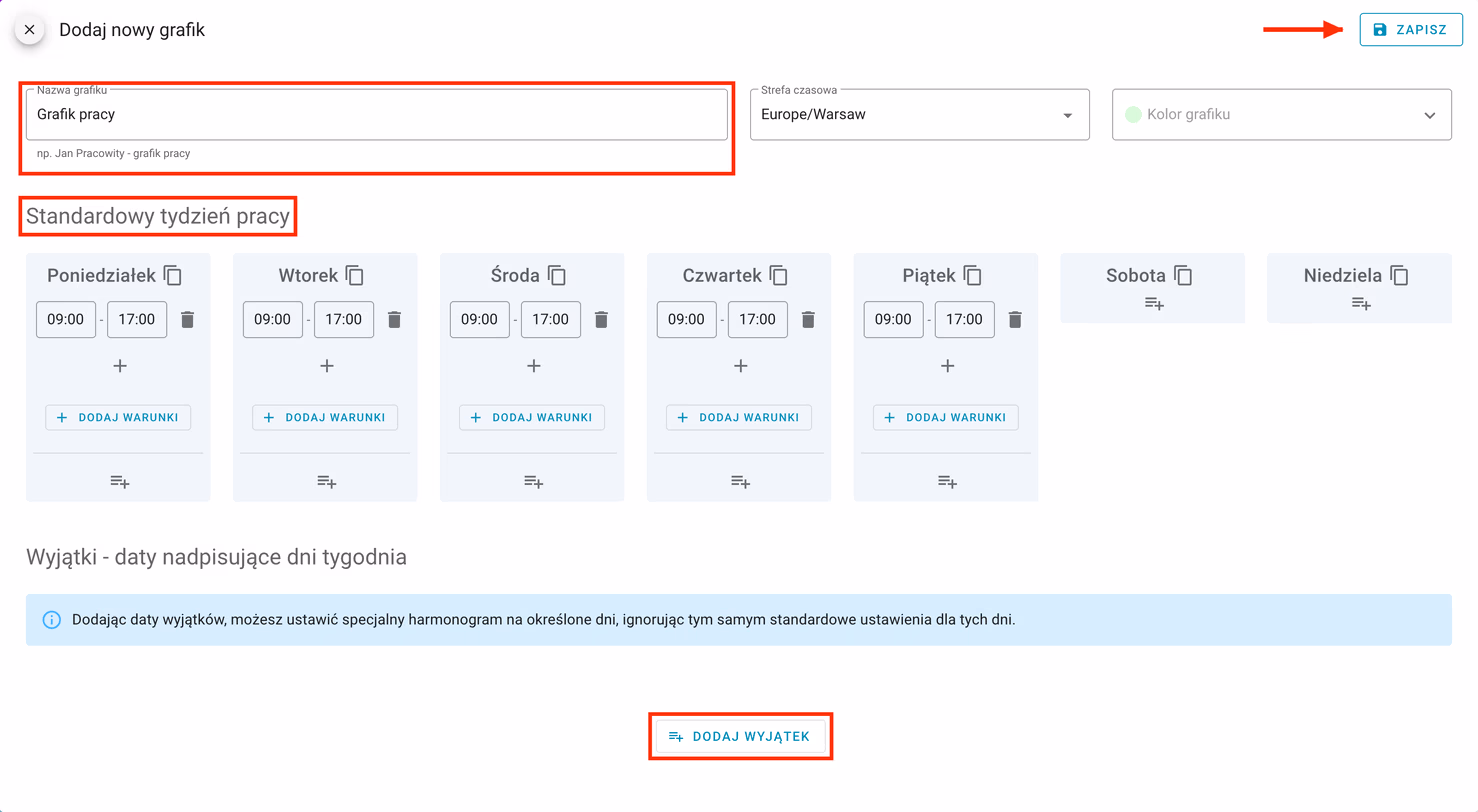Viewport: 1478px width, 812px height.
Task: Click the plus under Czwartek hours
Action: click(741, 366)
